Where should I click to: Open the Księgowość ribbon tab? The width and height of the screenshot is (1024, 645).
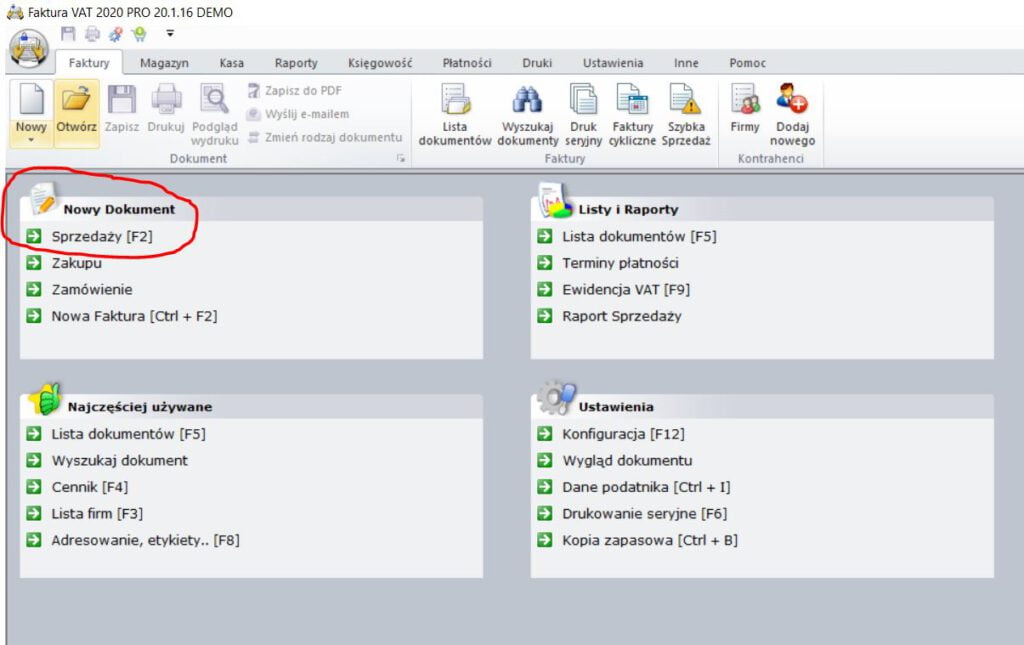click(x=379, y=63)
